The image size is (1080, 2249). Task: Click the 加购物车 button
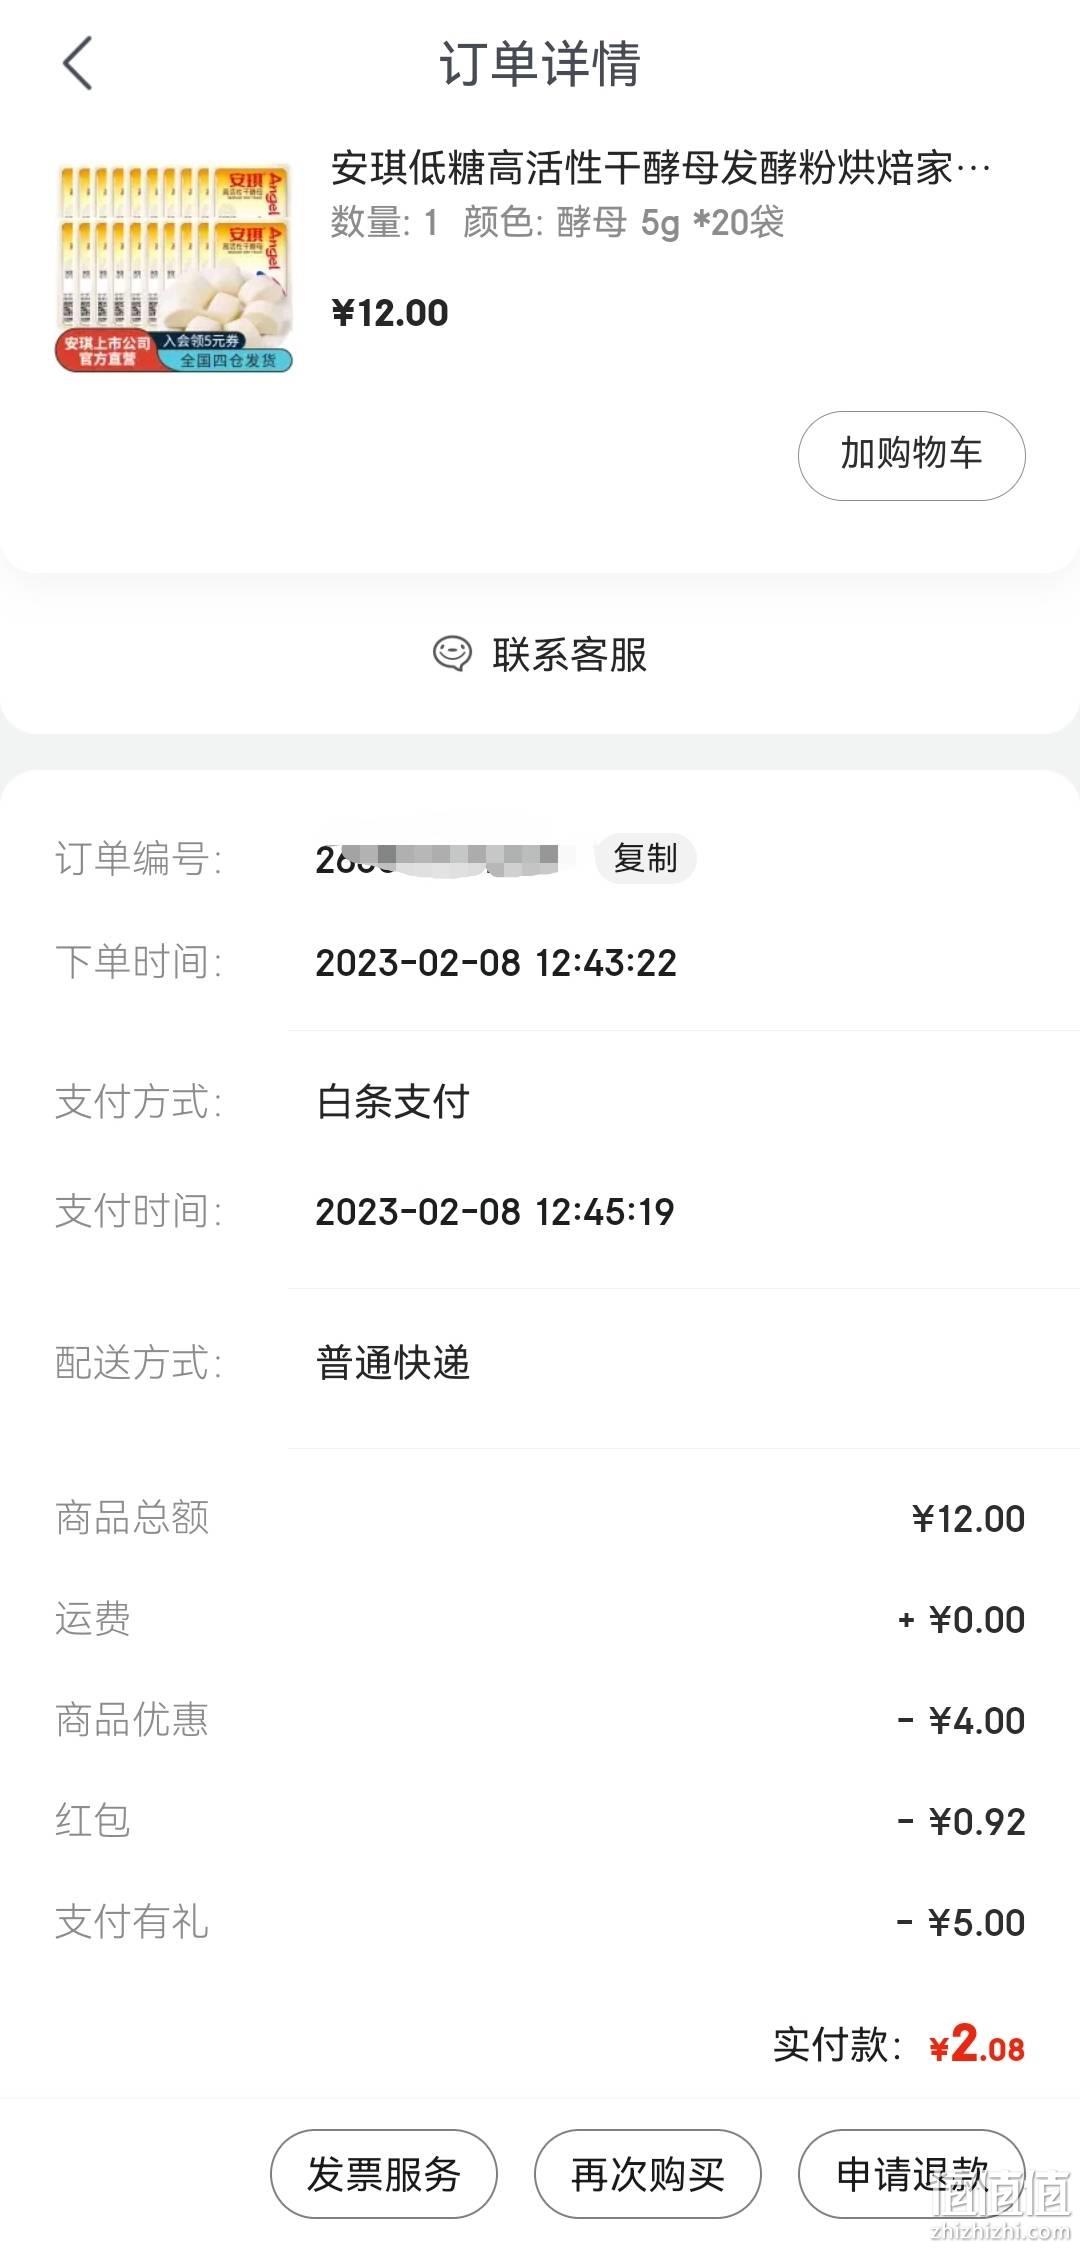911,455
